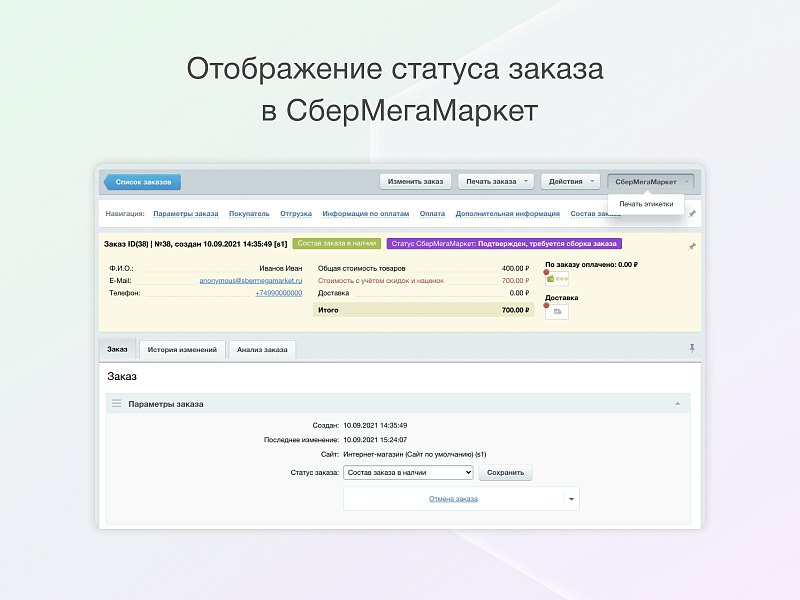Open the Действия dropdown menu
The width and height of the screenshot is (800, 600).
(571, 181)
